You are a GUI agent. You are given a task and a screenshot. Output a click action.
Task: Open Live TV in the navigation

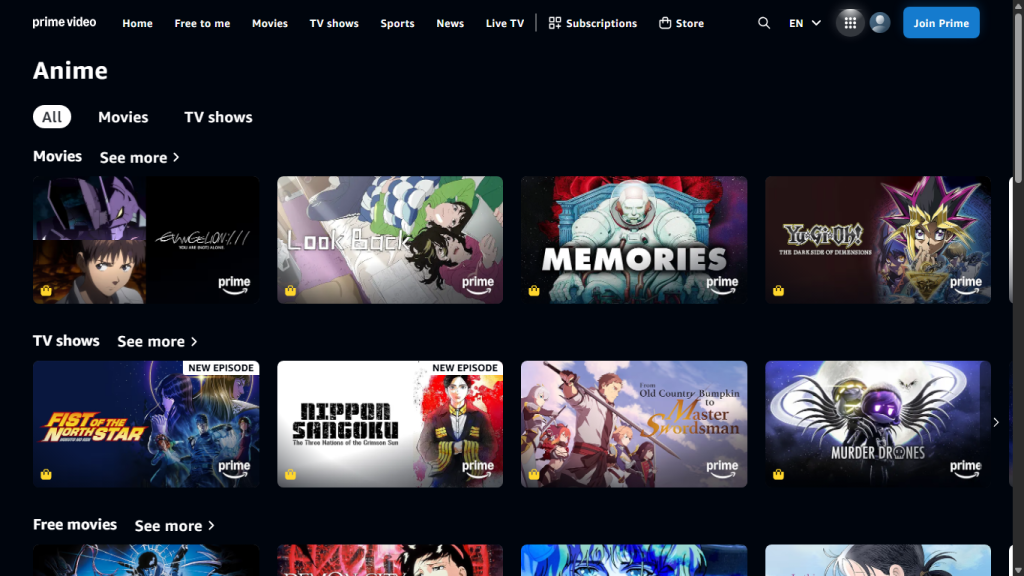coord(505,23)
